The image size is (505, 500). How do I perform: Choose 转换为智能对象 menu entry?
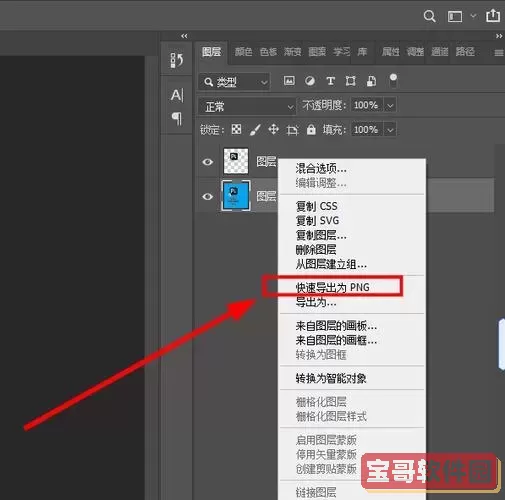[x=331, y=378]
